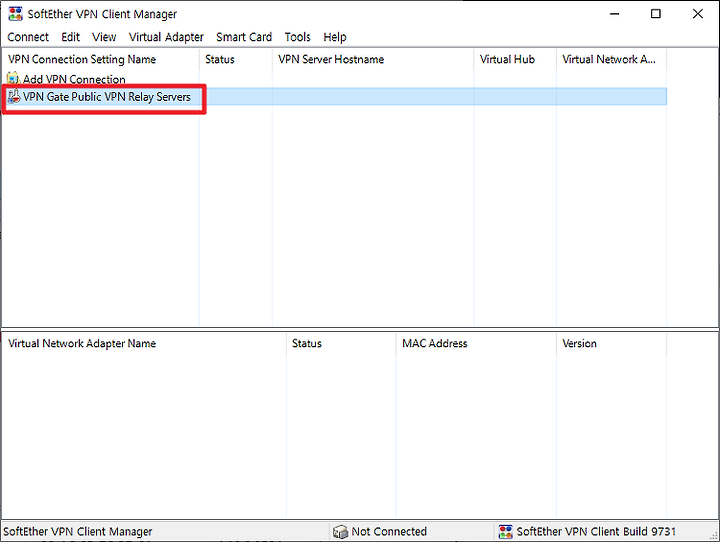Click the SoftEther build icon in status bar
This screenshot has height=542, width=720.
[506, 531]
